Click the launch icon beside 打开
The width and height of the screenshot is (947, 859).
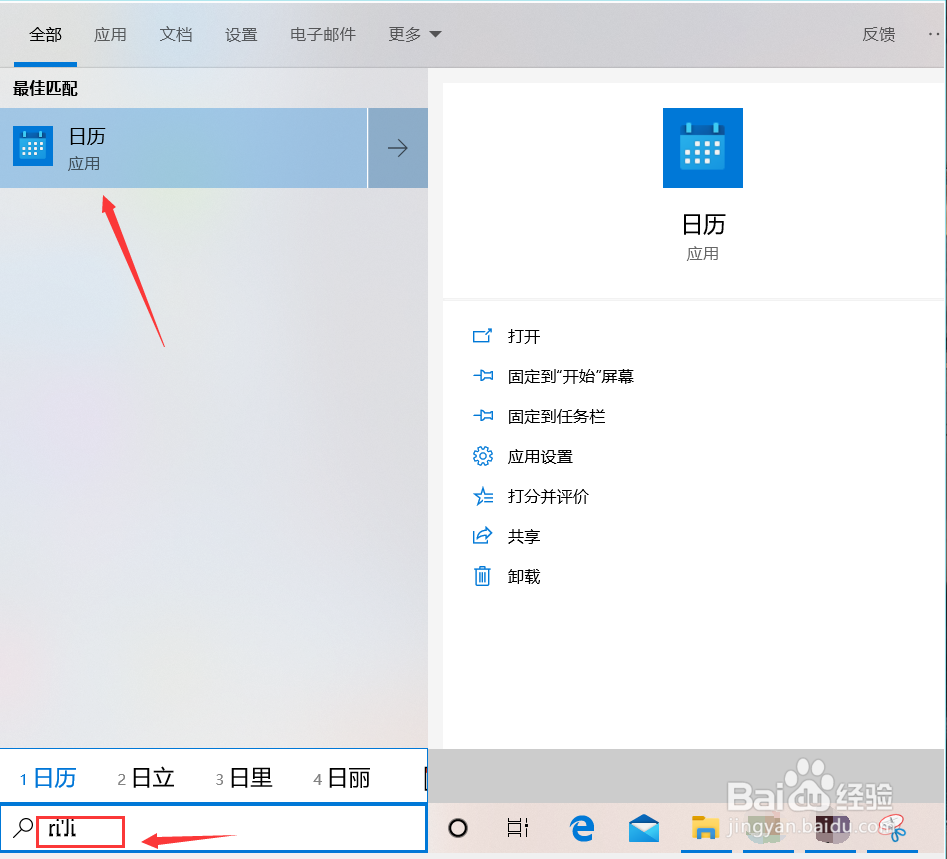coord(483,336)
